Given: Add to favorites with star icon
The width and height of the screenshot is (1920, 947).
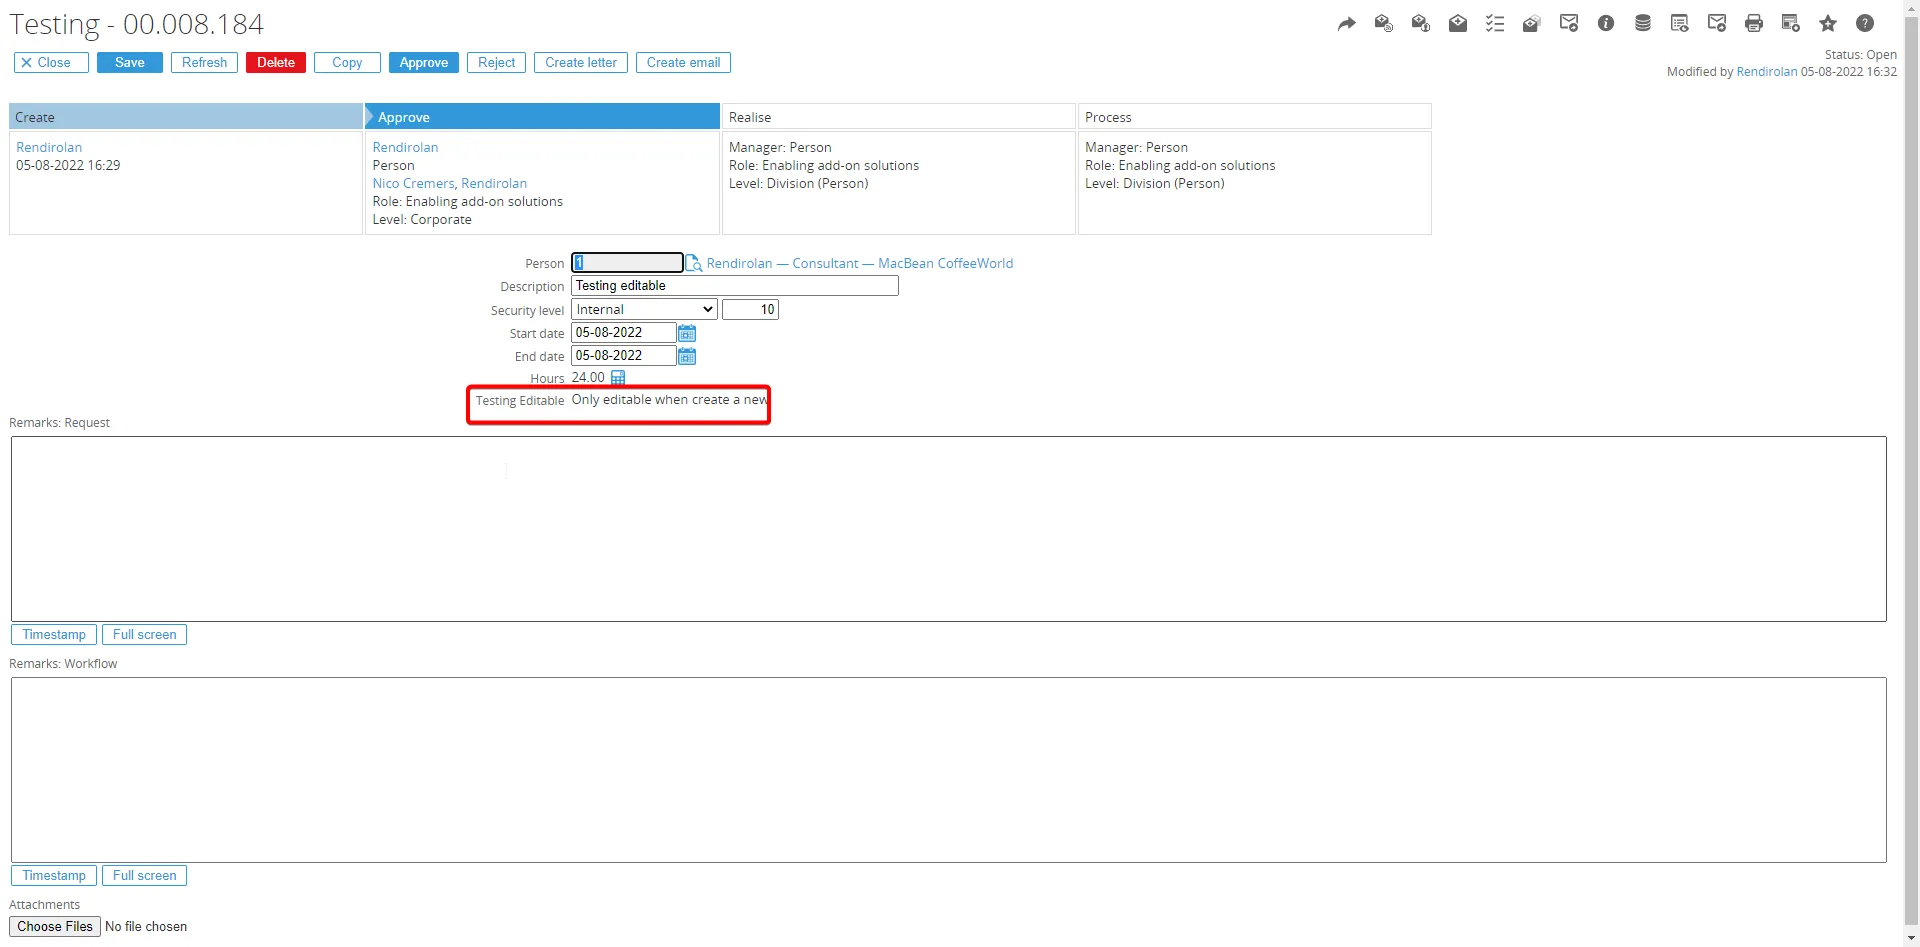Looking at the screenshot, I should point(1828,24).
